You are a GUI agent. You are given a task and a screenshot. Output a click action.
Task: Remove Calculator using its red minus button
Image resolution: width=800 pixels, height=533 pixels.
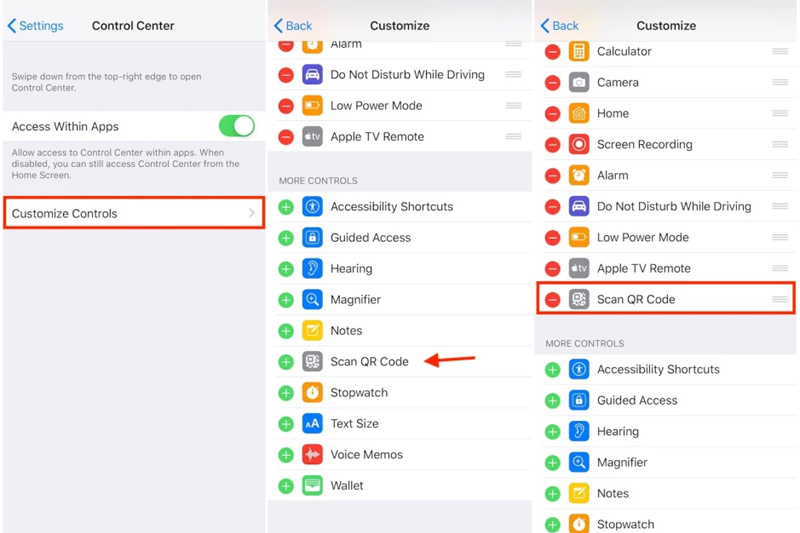pos(552,52)
